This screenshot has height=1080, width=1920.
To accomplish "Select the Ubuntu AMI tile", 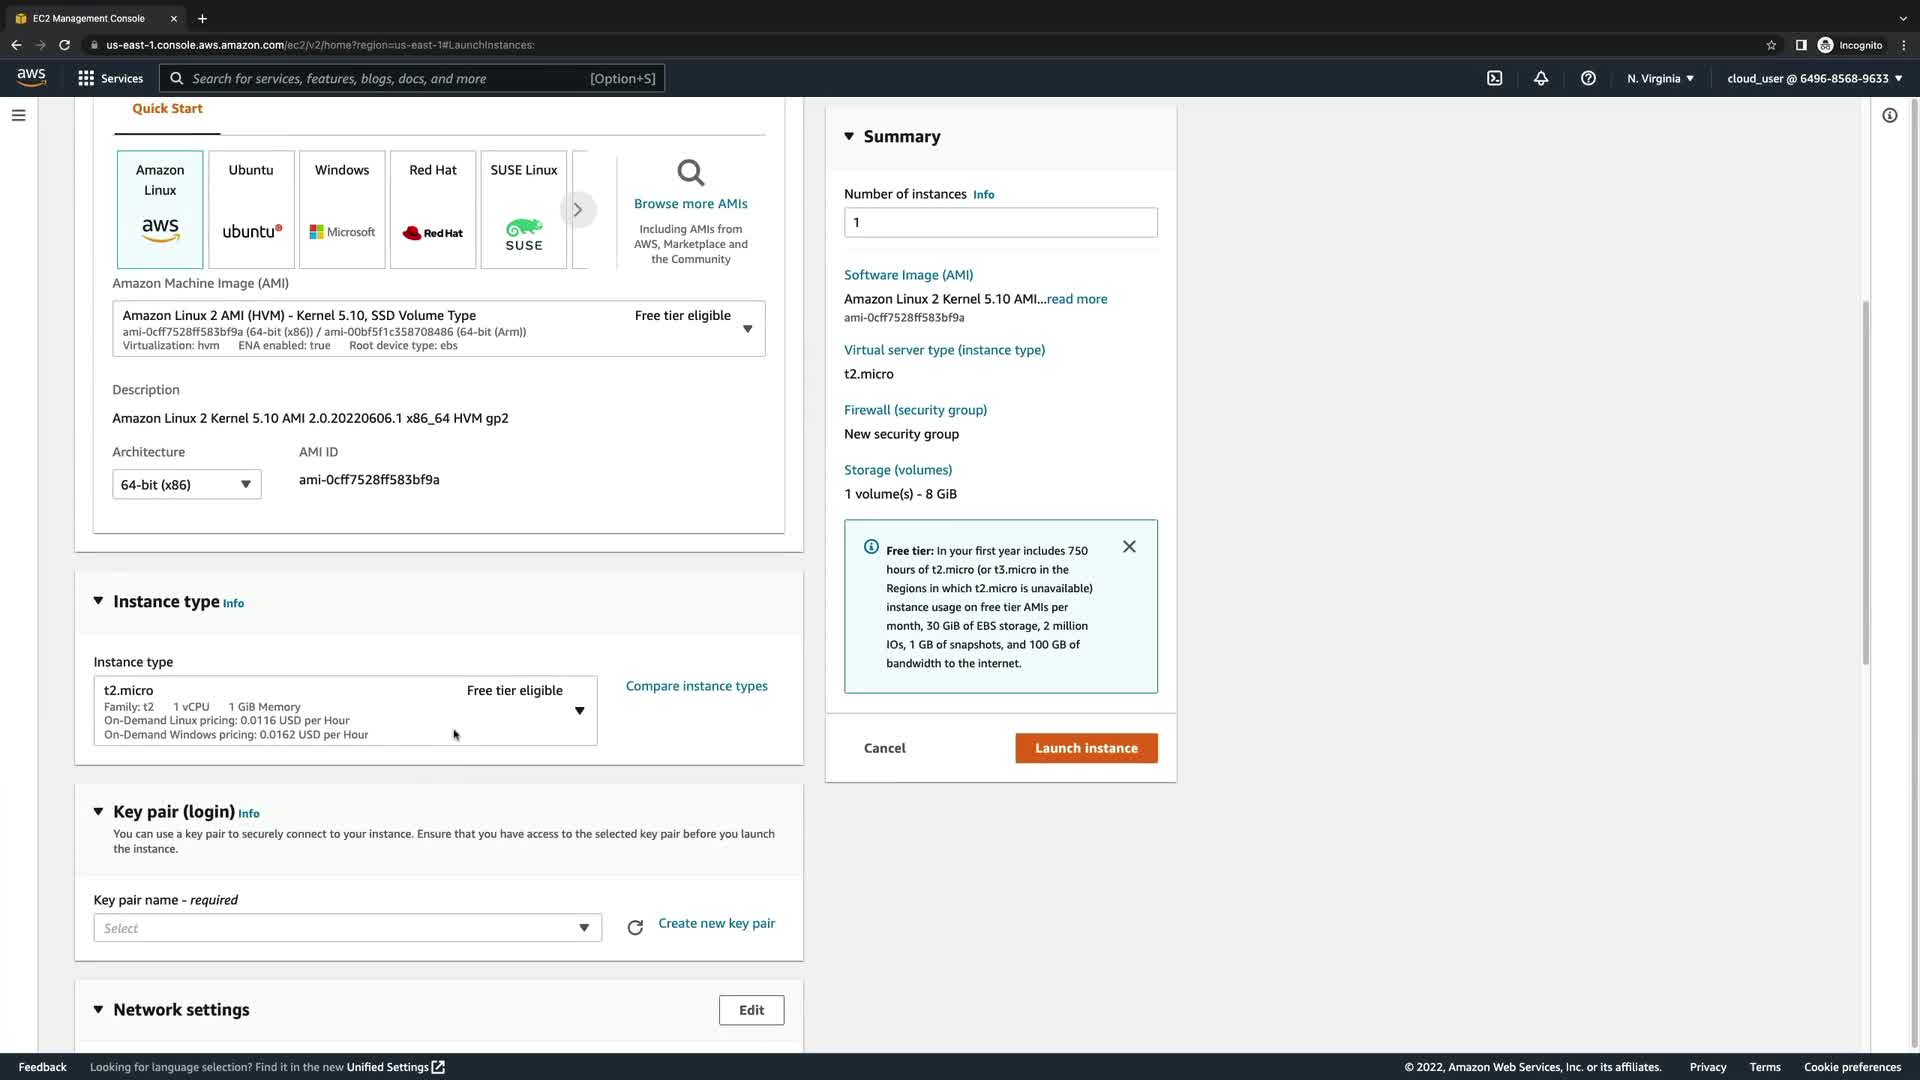I will click(251, 209).
